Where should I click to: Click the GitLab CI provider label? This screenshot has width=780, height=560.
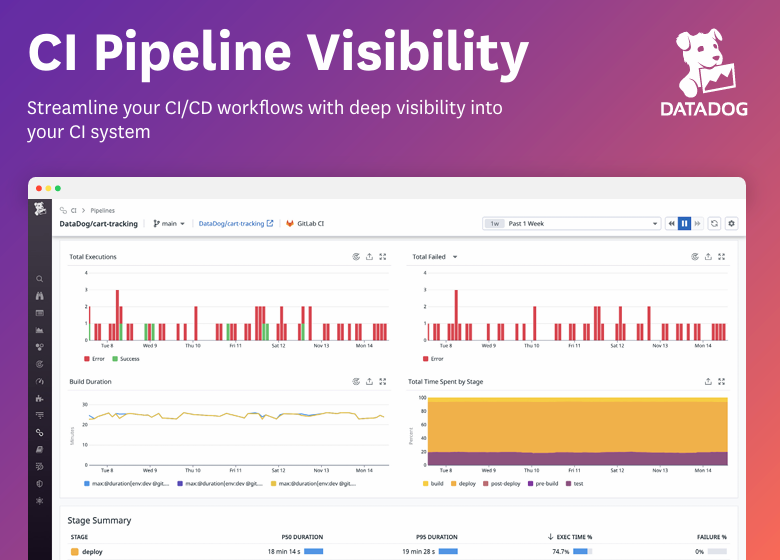(x=310, y=224)
